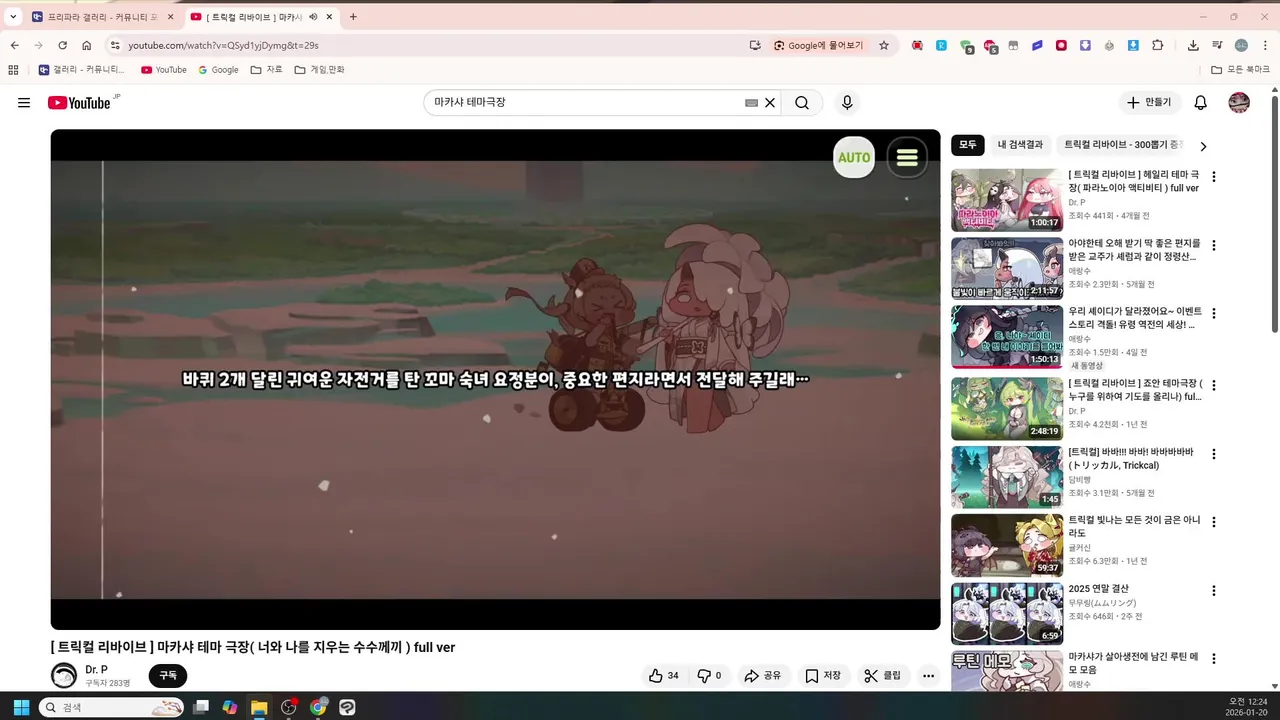Create a clip with 클립 button

click(x=882, y=676)
